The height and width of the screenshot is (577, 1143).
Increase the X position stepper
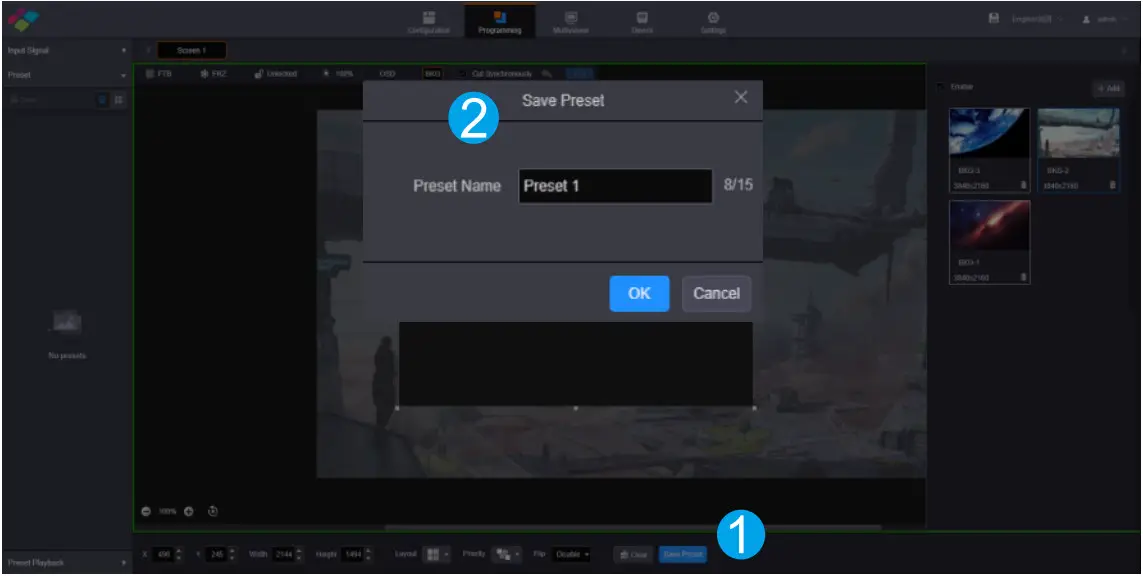pos(179,551)
